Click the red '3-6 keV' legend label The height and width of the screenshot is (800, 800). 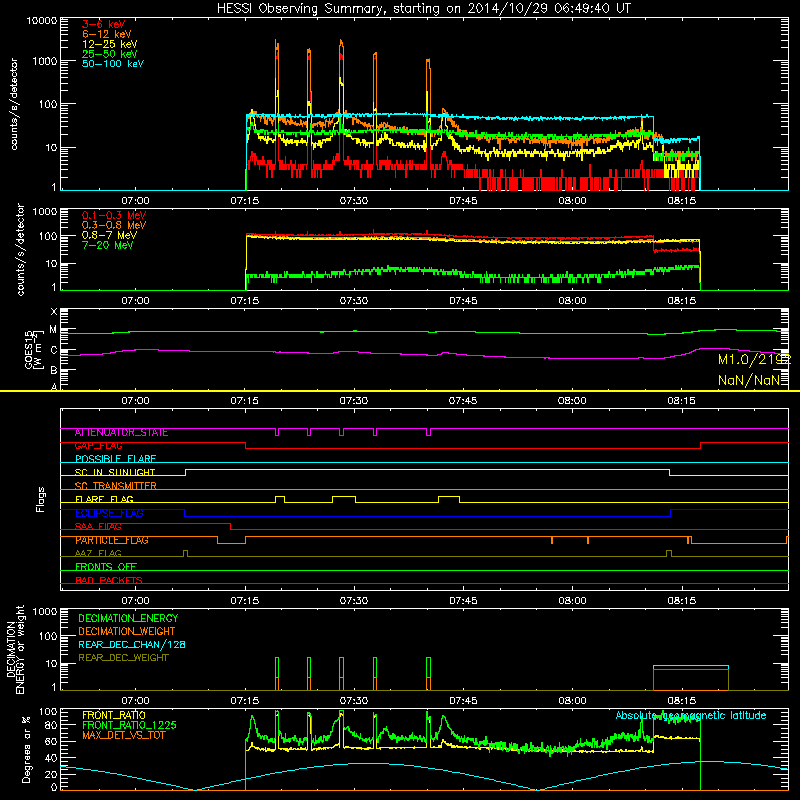click(x=104, y=24)
